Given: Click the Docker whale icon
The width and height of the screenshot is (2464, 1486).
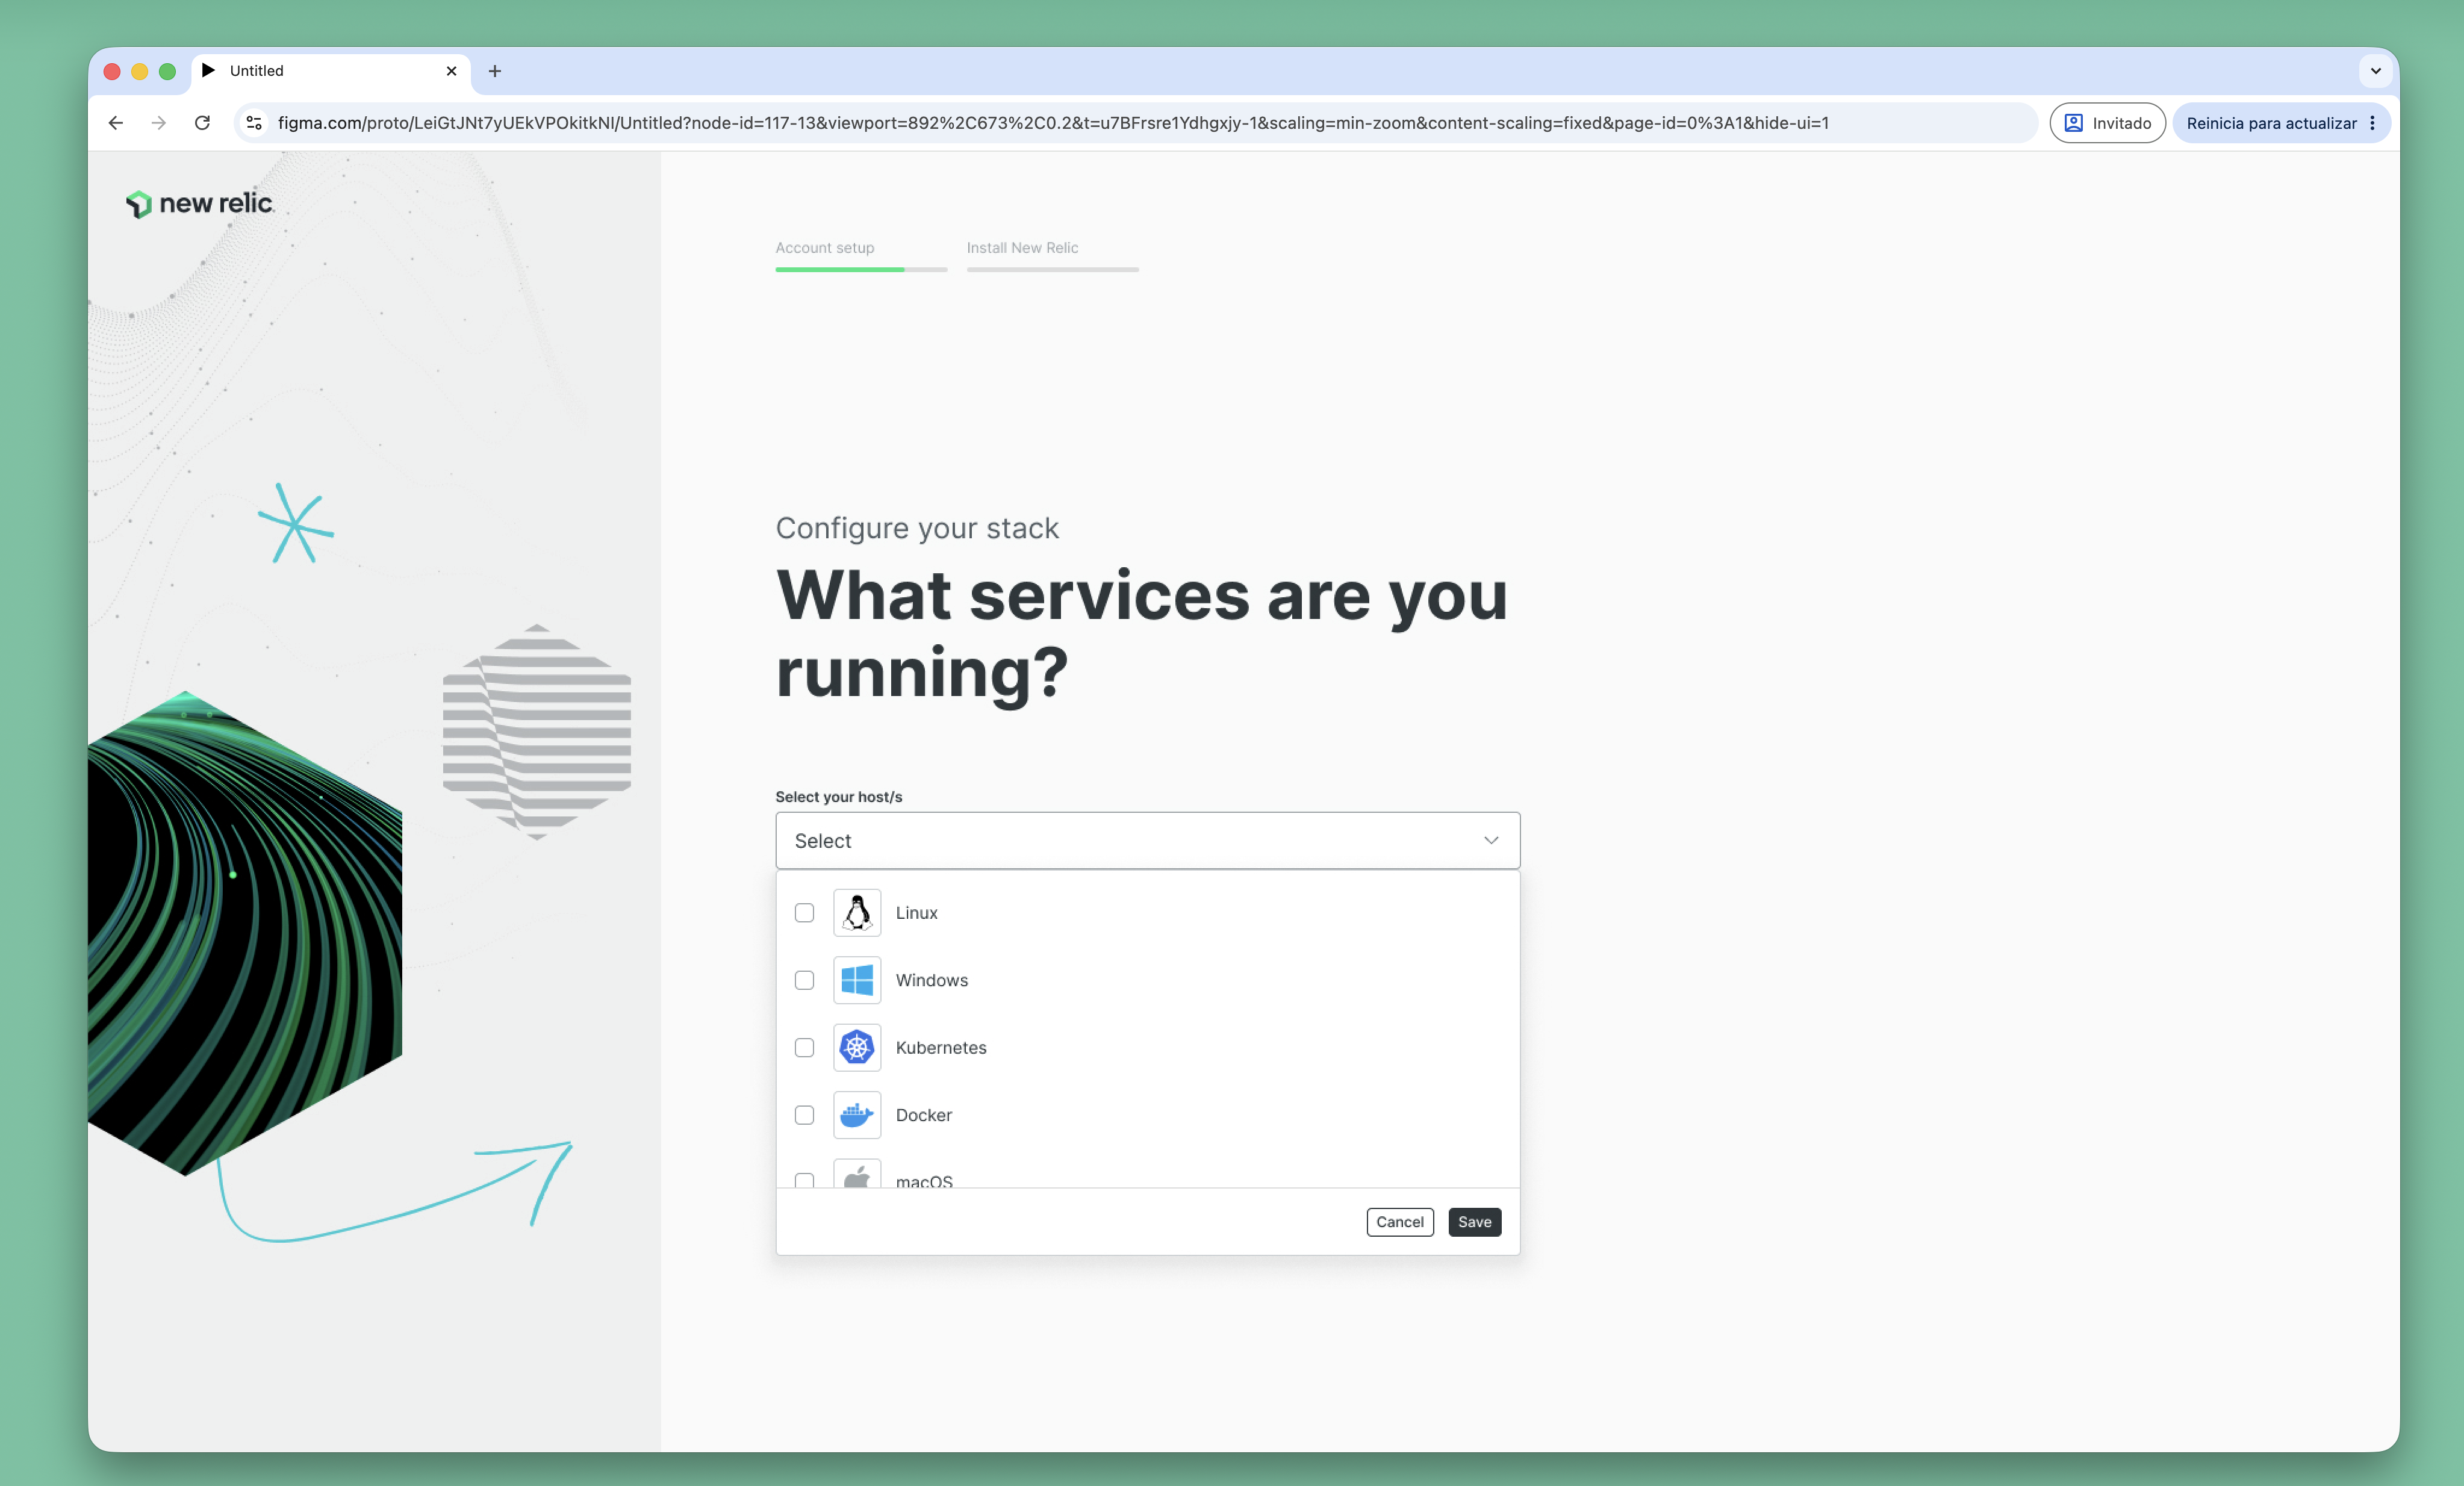Looking at the screenshot, I should pos(857,1115).
